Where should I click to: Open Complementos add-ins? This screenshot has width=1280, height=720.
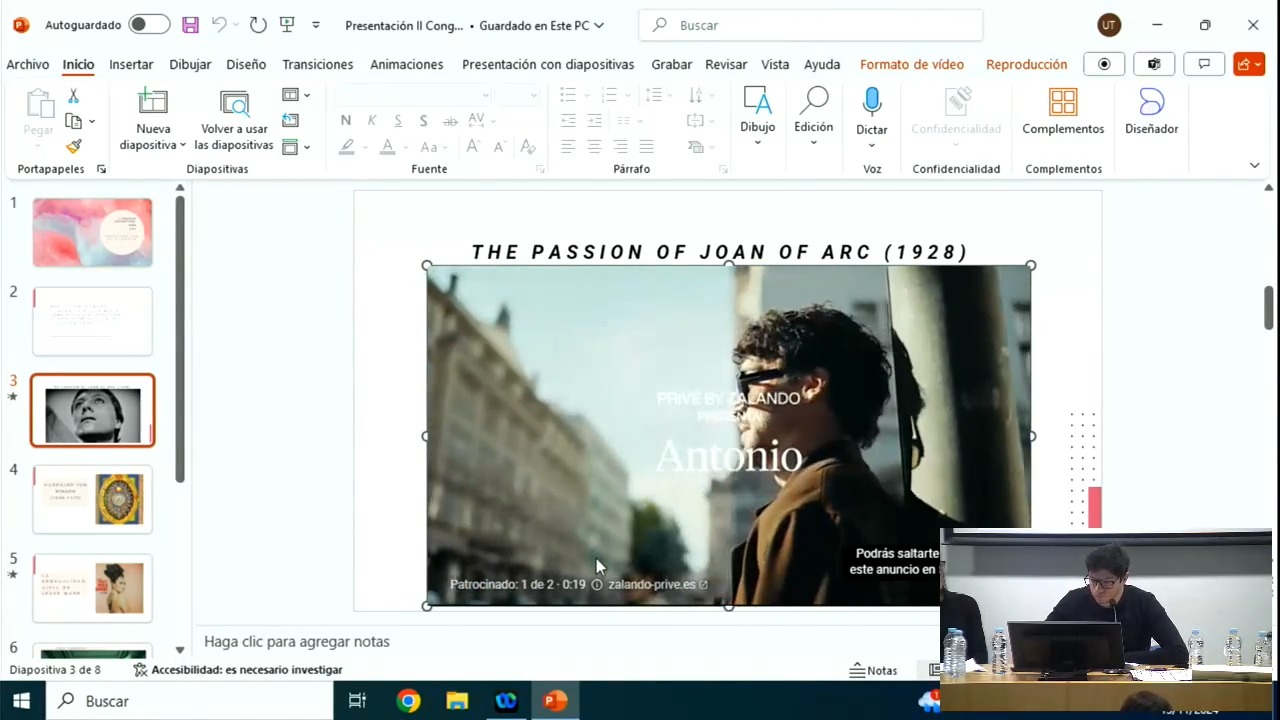[1063, 111]
